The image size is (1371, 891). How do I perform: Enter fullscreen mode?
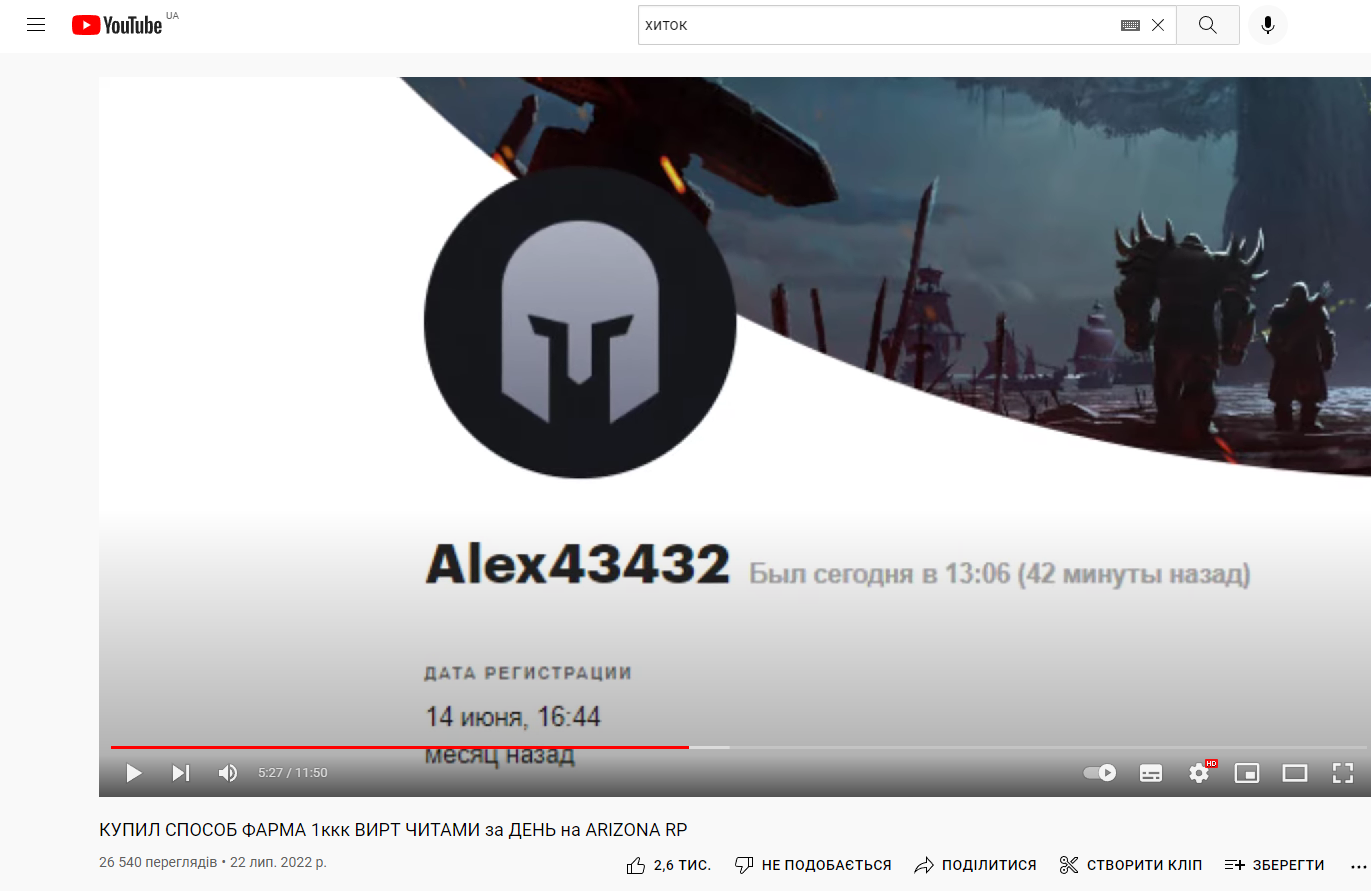(1343, 773)
